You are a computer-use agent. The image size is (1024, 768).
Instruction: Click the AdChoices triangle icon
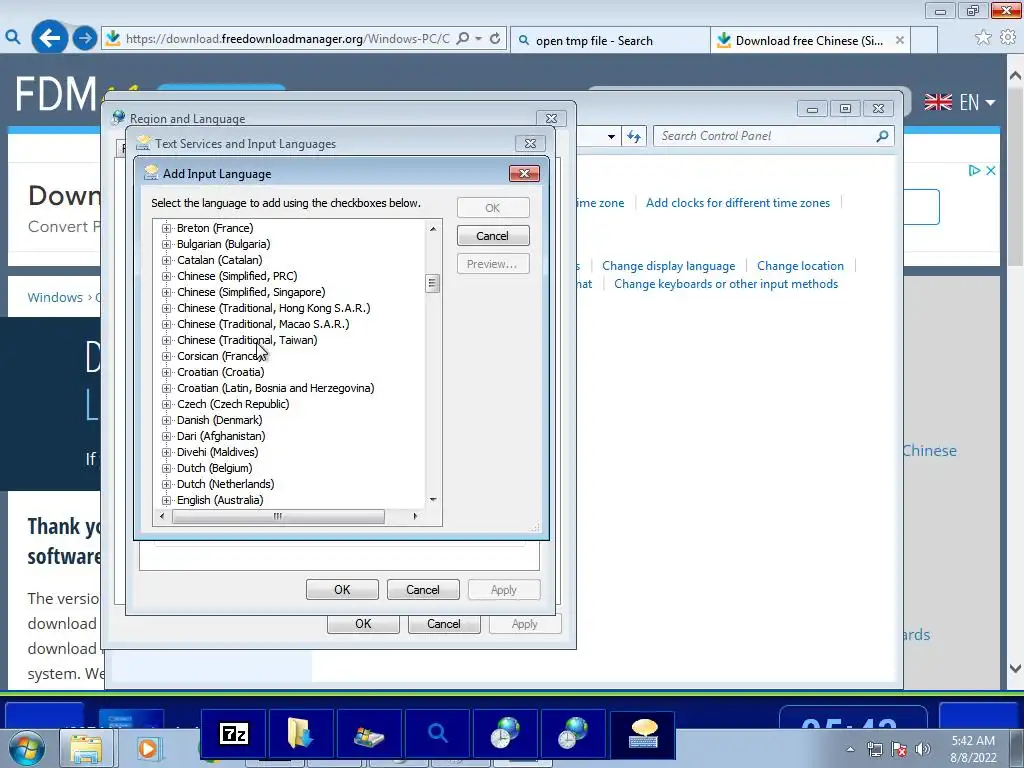click(x=974, y=170)
